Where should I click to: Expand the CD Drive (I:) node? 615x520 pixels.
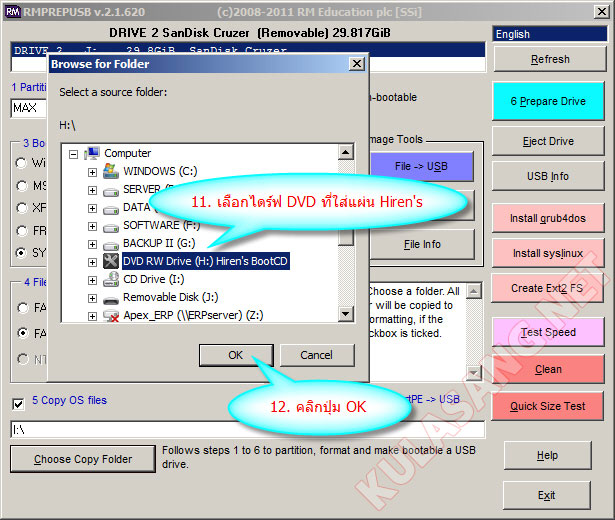(92, 280)
